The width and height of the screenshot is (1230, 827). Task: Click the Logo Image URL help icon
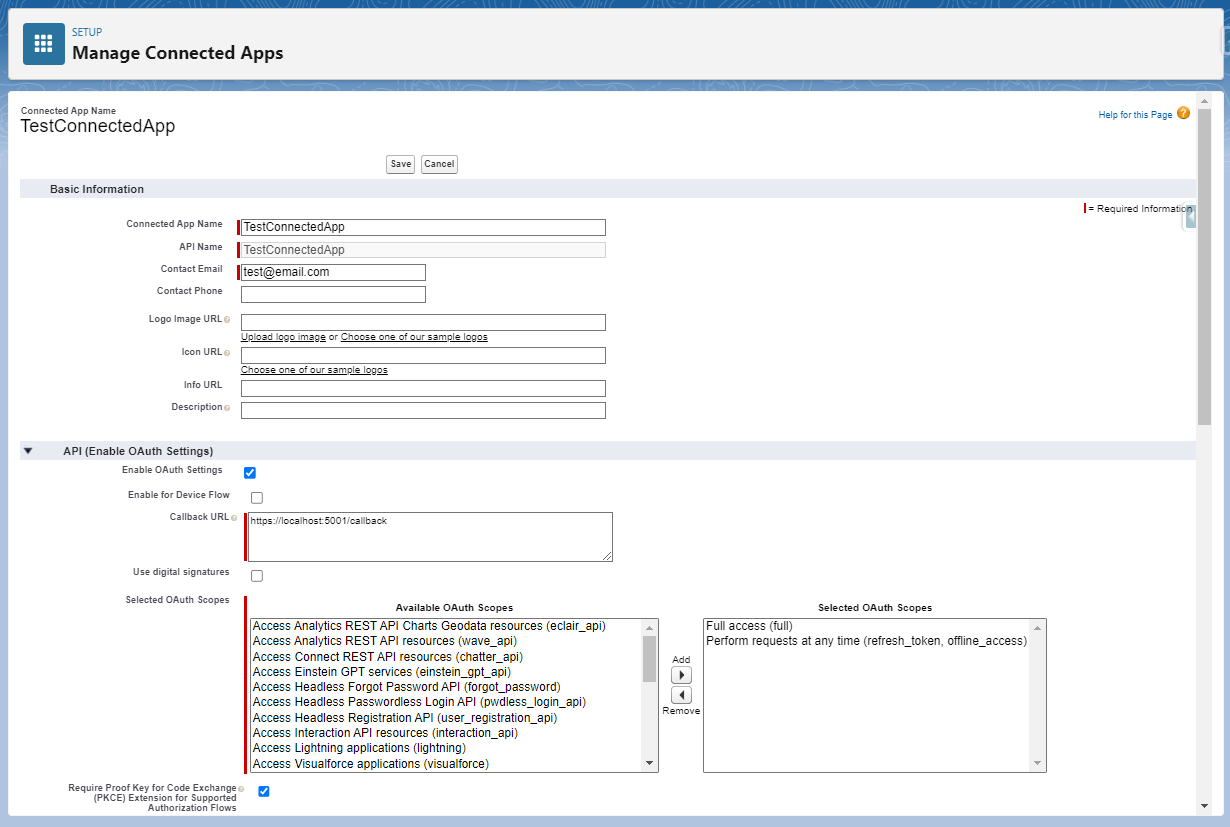click(227, 320)
